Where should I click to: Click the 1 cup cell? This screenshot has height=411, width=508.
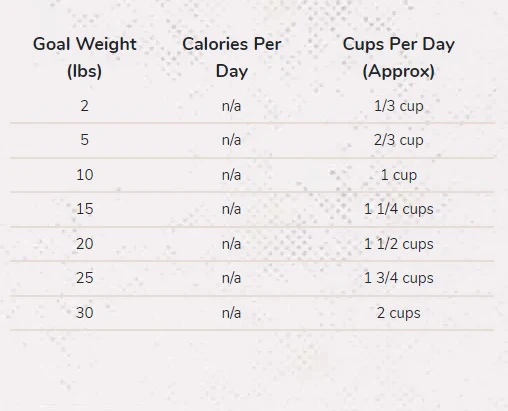point(399,175)
